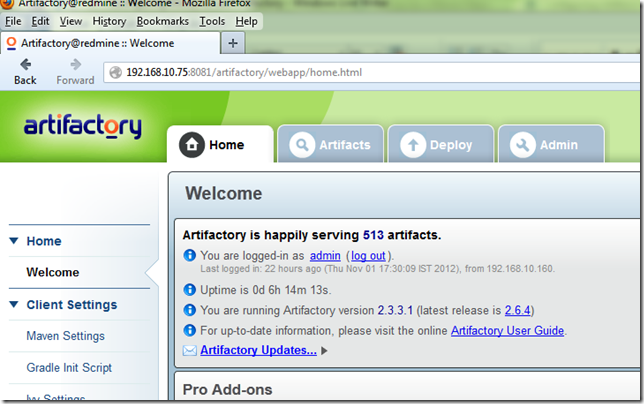This screenshot has height=404, width=644.
Task: Select the Home tab label
Action: click(x=227, y=145)
